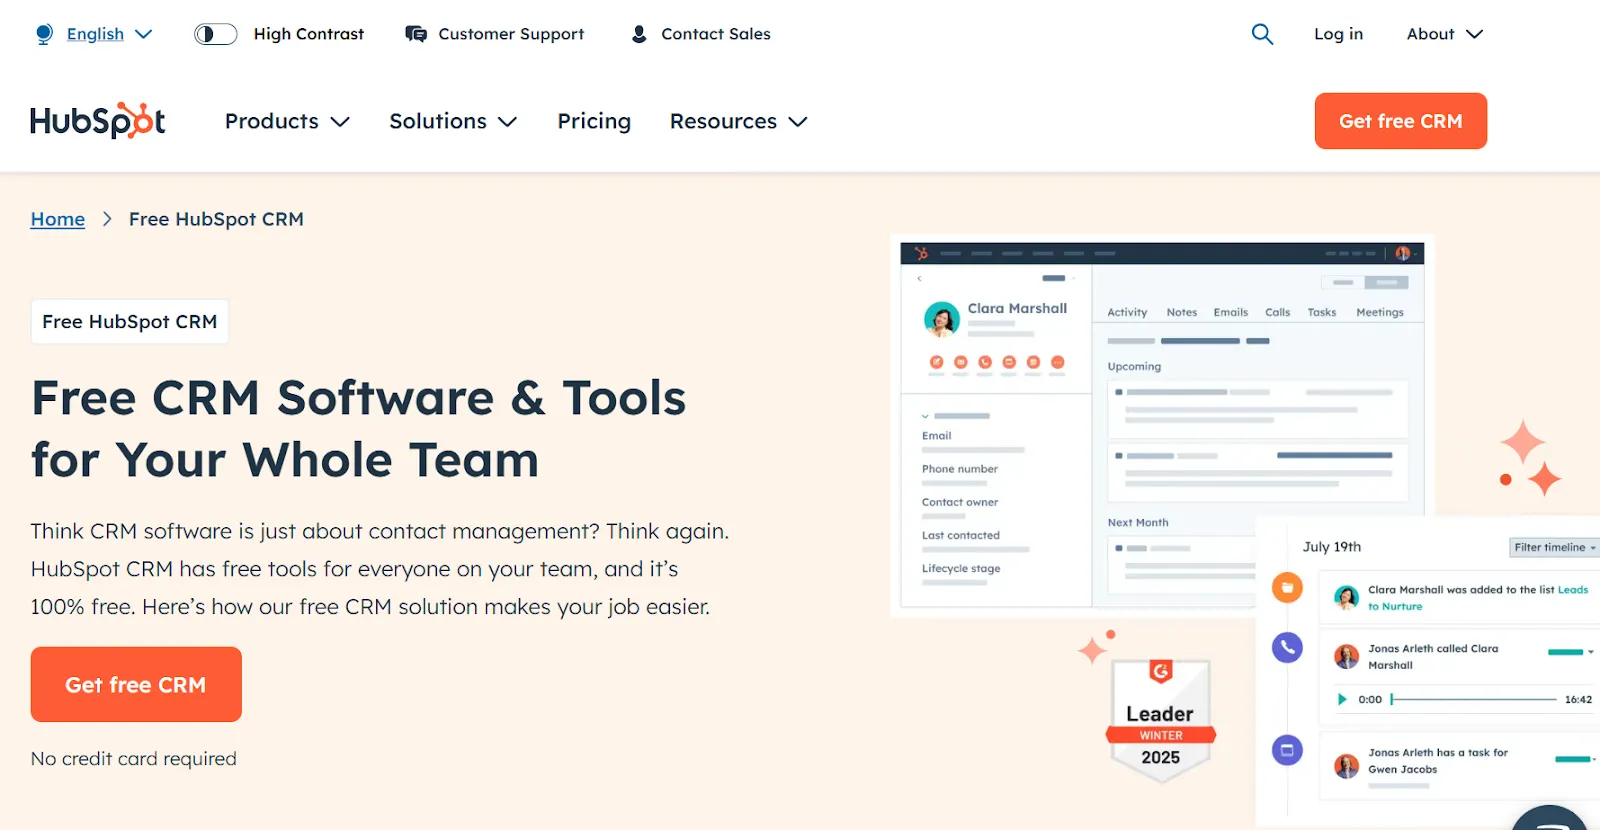The width and height of the screenshot is (1600, 830).
Task: Click the July 19th date heading
Action: coord(1331,547)
